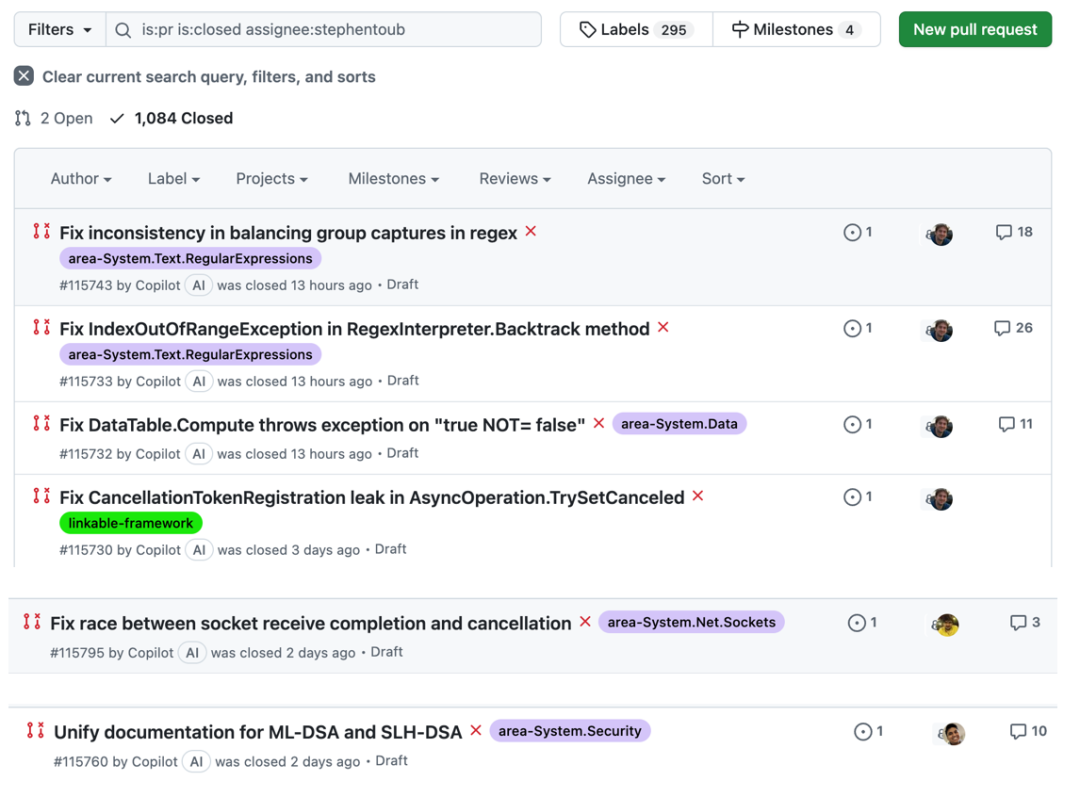Click closed PR icon beside CancellationTokenRegistration PR
This screenshot has height=797, width=1080.
pyautogui.click(x=41, y=497)
